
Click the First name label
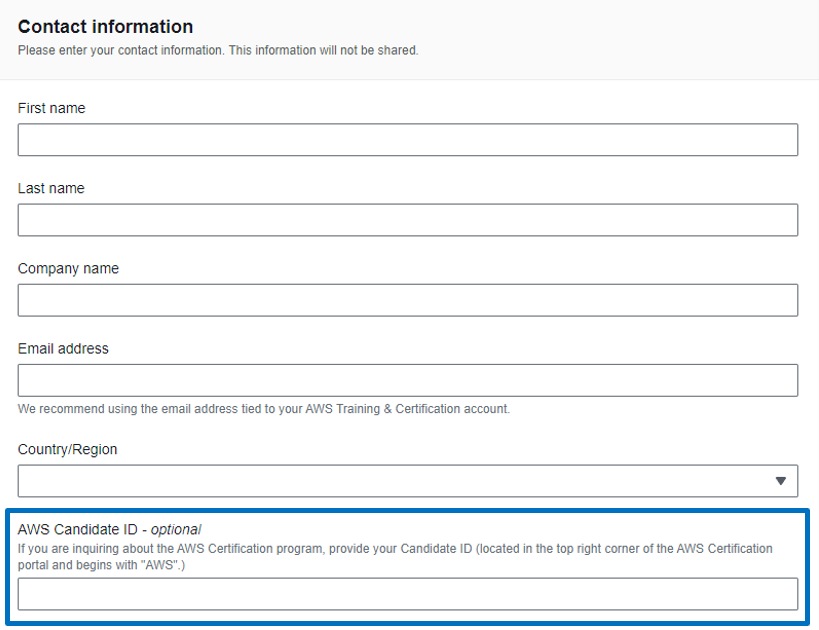[x=51, y=108]
